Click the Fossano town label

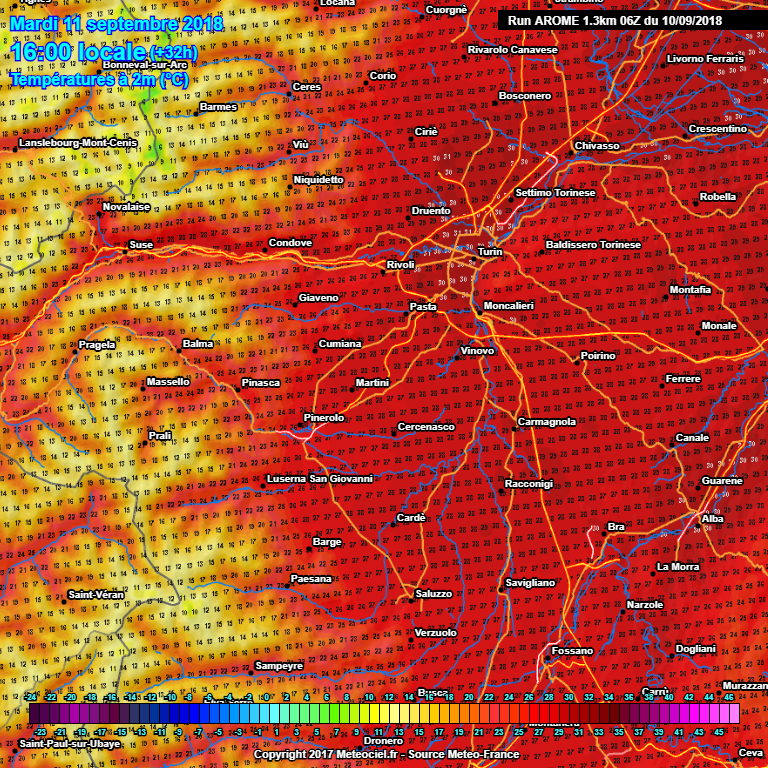[x=572, y=651]
